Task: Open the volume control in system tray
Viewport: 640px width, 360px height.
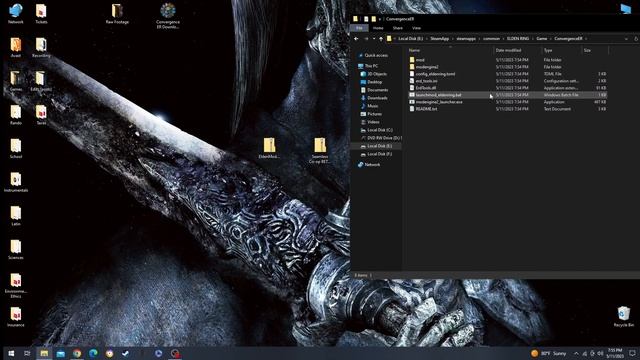Action: point(600,353)
